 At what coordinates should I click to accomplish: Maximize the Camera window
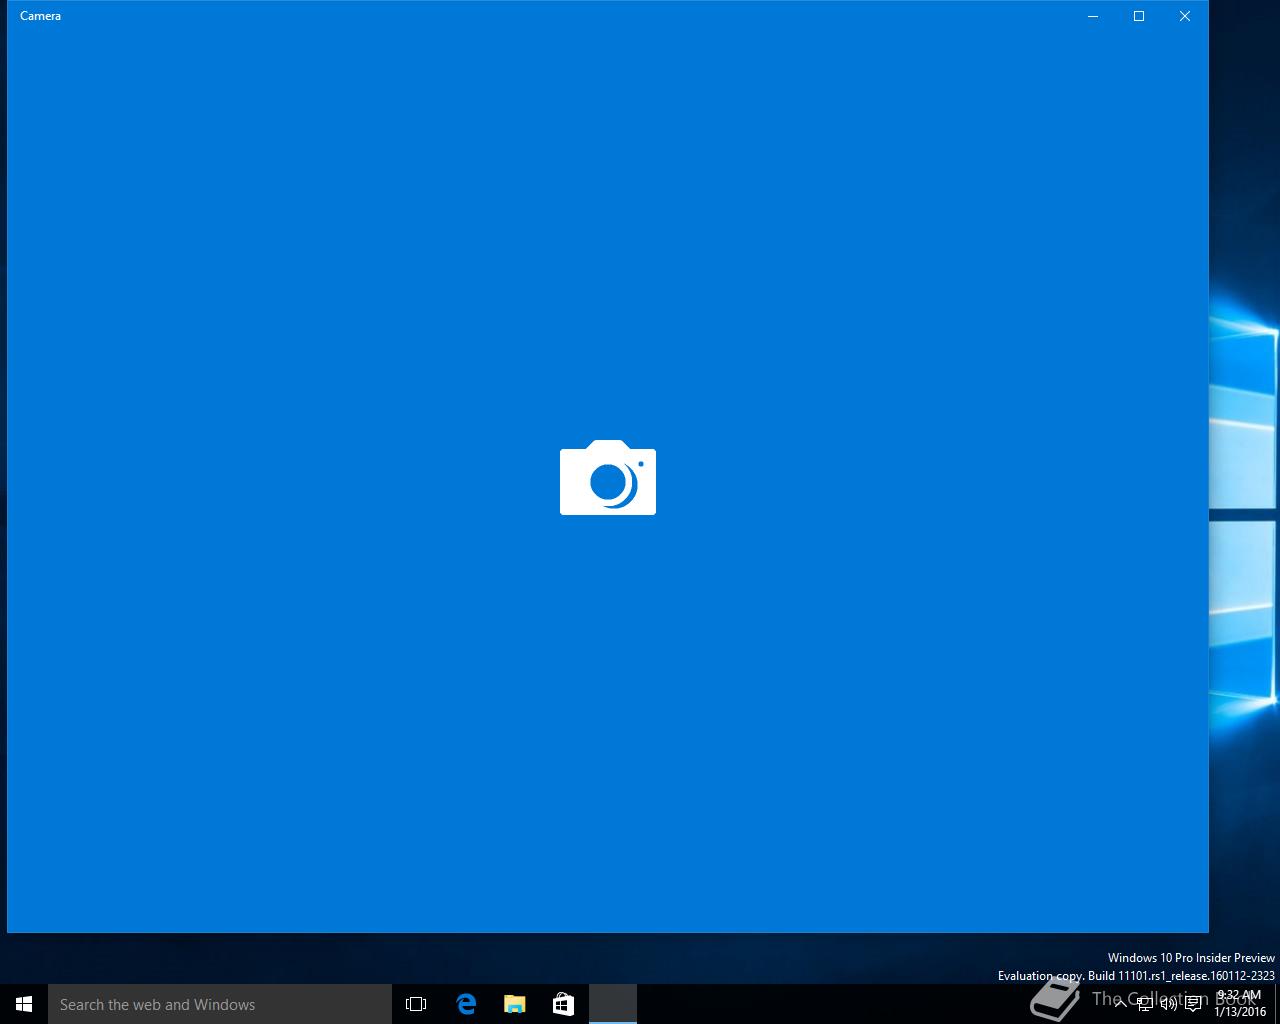tap(1139, 16)
